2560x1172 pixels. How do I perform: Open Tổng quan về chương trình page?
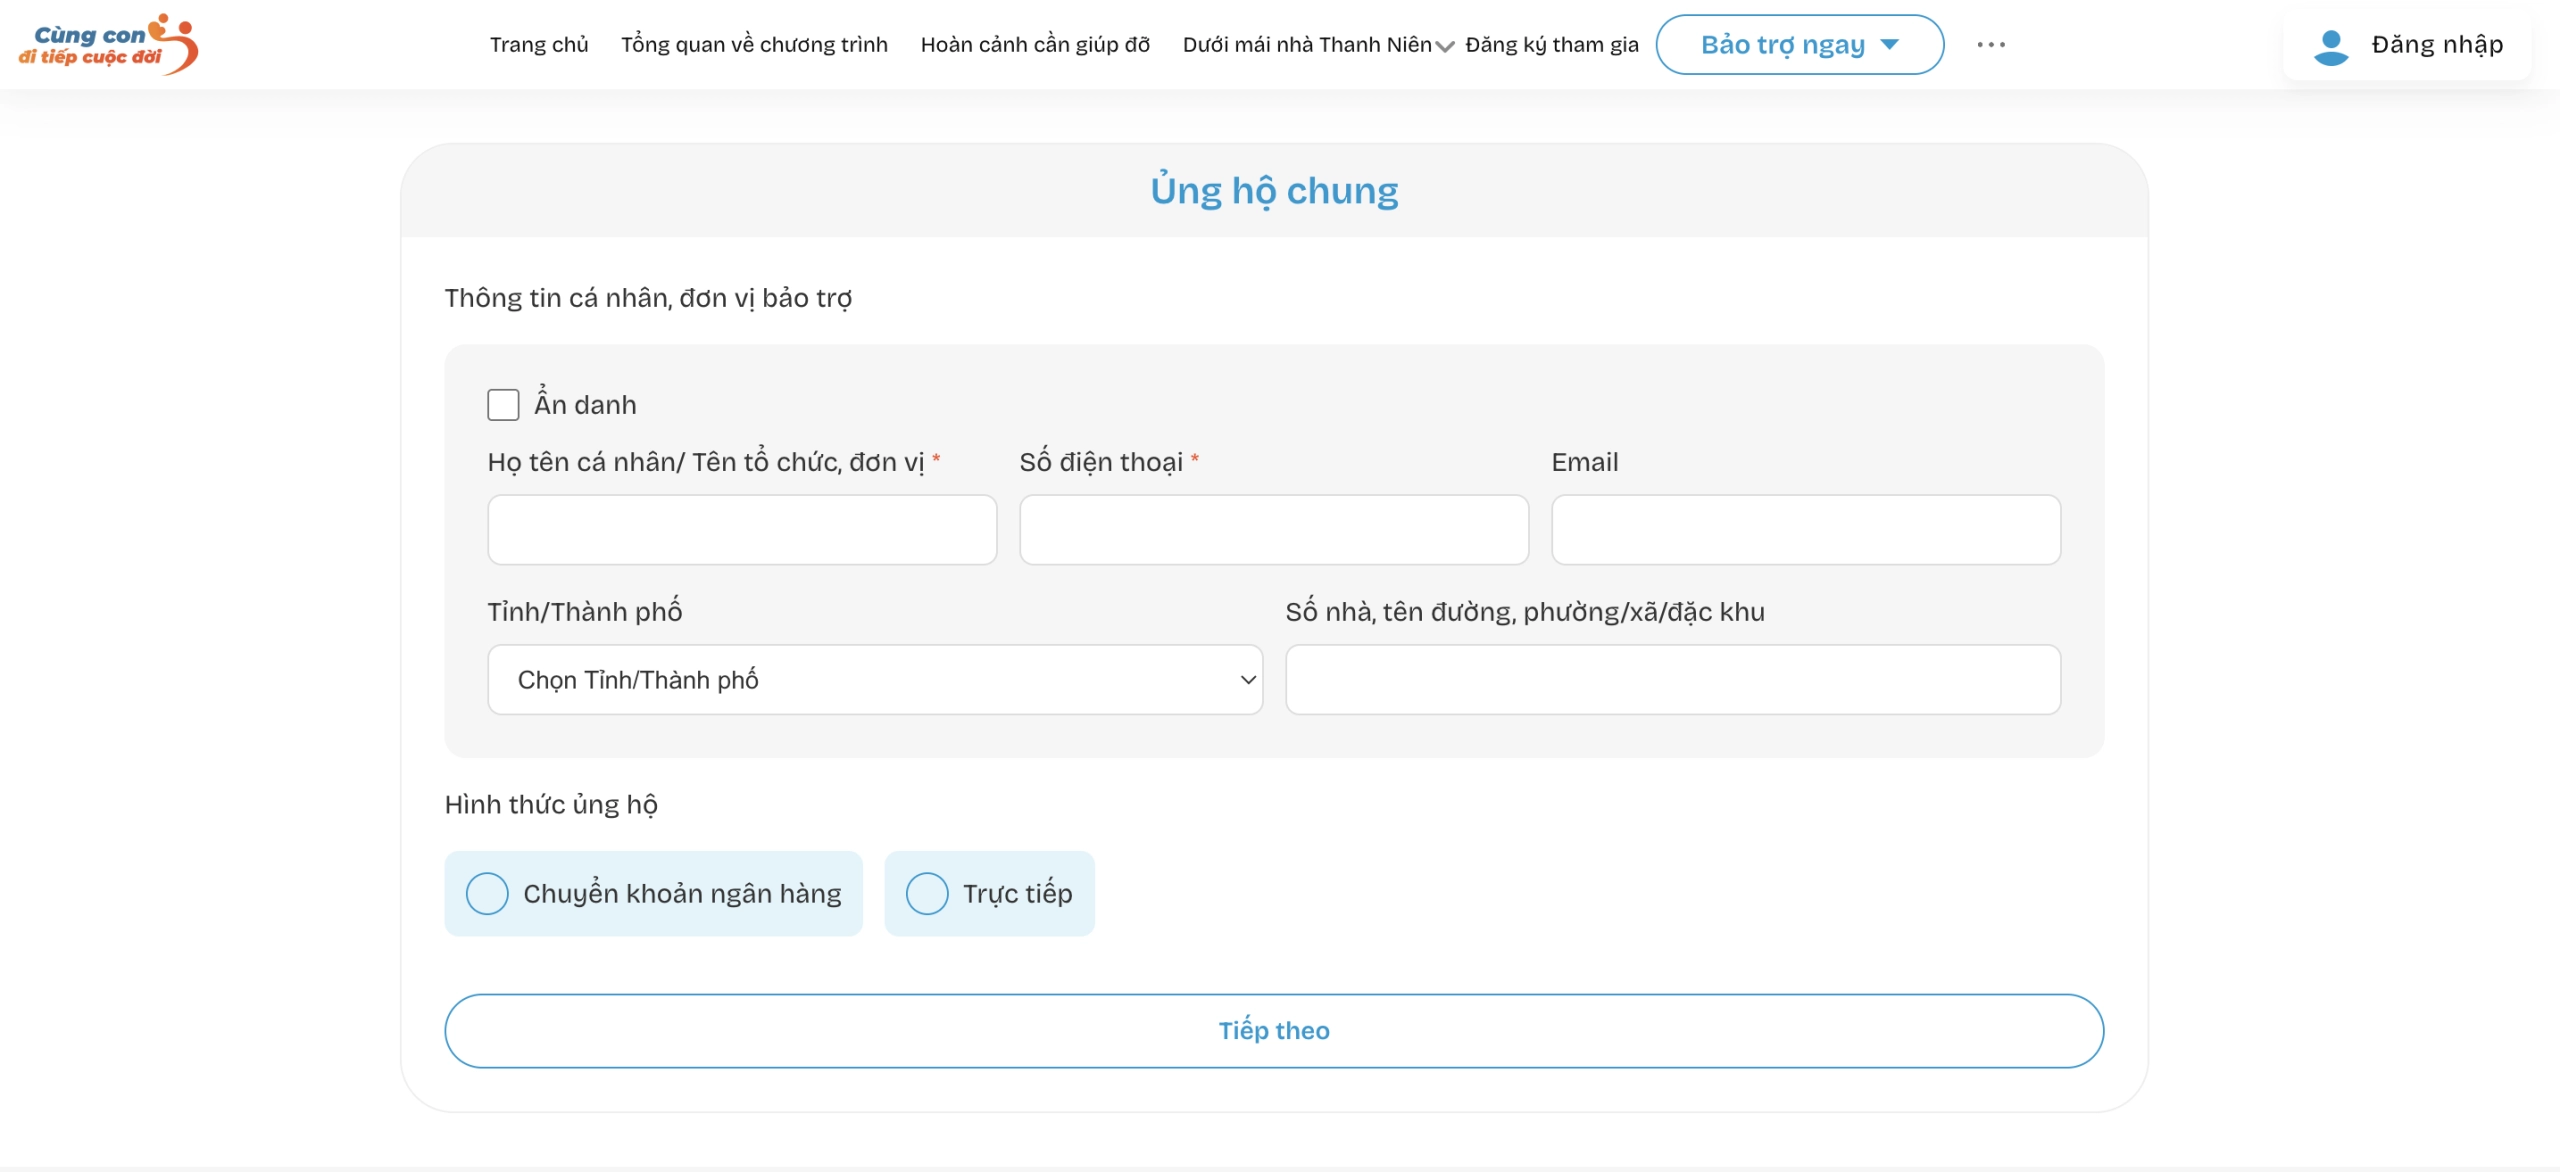754,45
